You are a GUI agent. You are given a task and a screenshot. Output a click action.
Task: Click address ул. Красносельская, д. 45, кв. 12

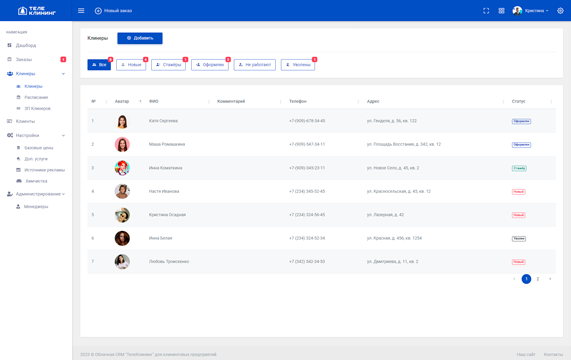(399, 191)
